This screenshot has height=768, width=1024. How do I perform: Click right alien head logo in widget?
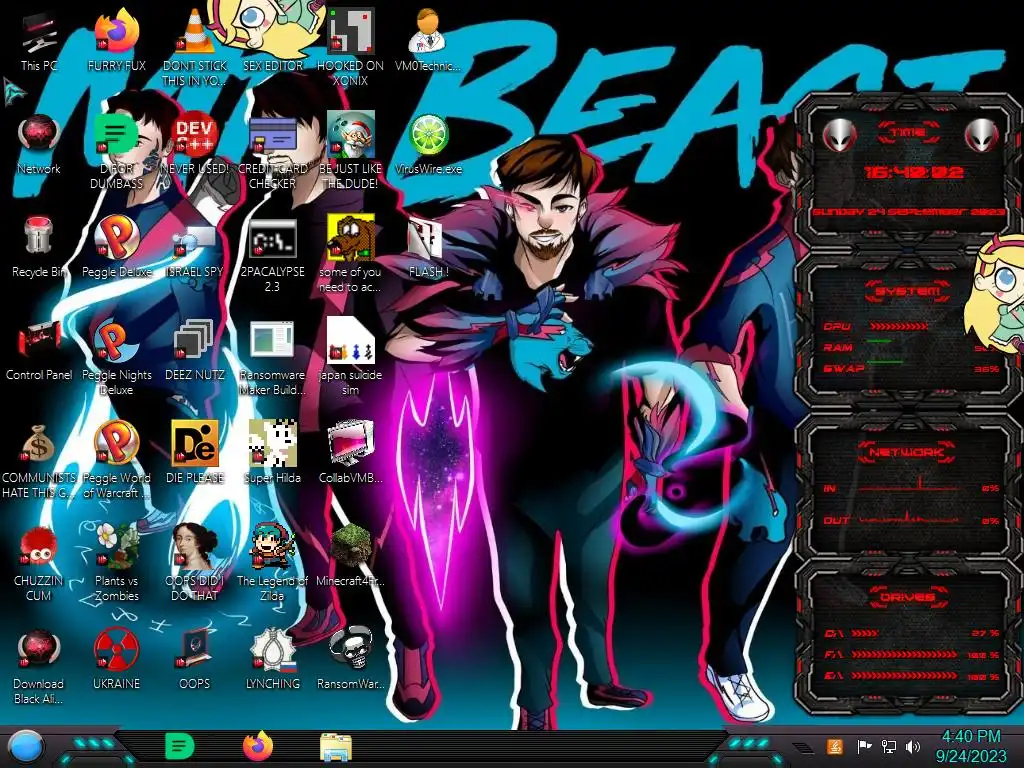pyautogui.click(x=982, y=136)
